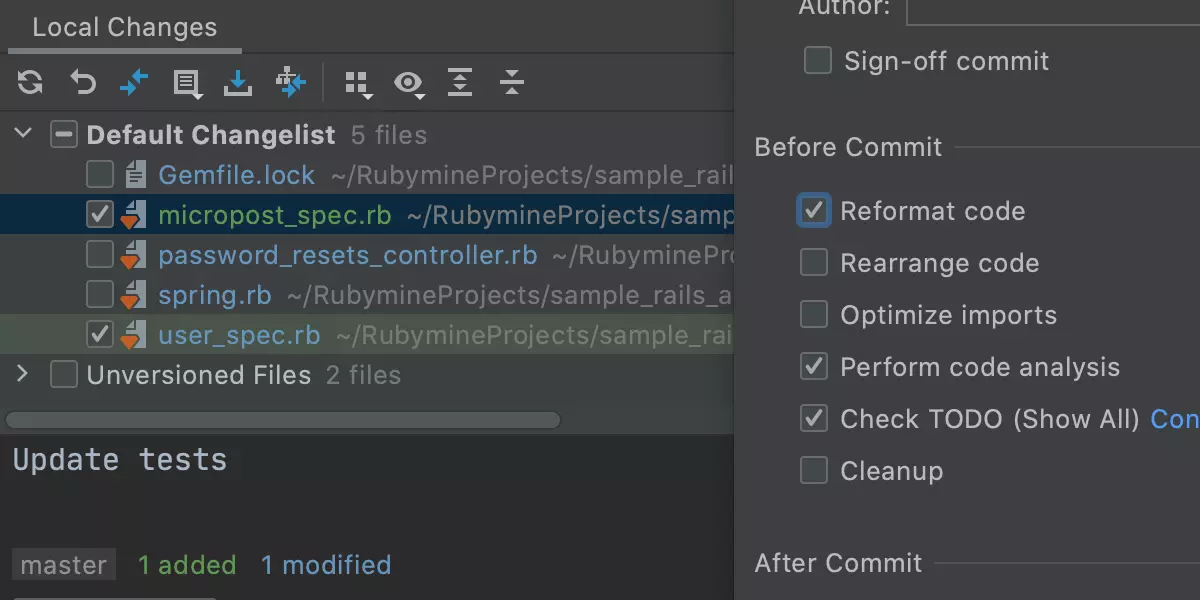This screenshot has height=600, width=1200.
Task: Uncheck the Reformat code option
Action: tap(814, 211)
